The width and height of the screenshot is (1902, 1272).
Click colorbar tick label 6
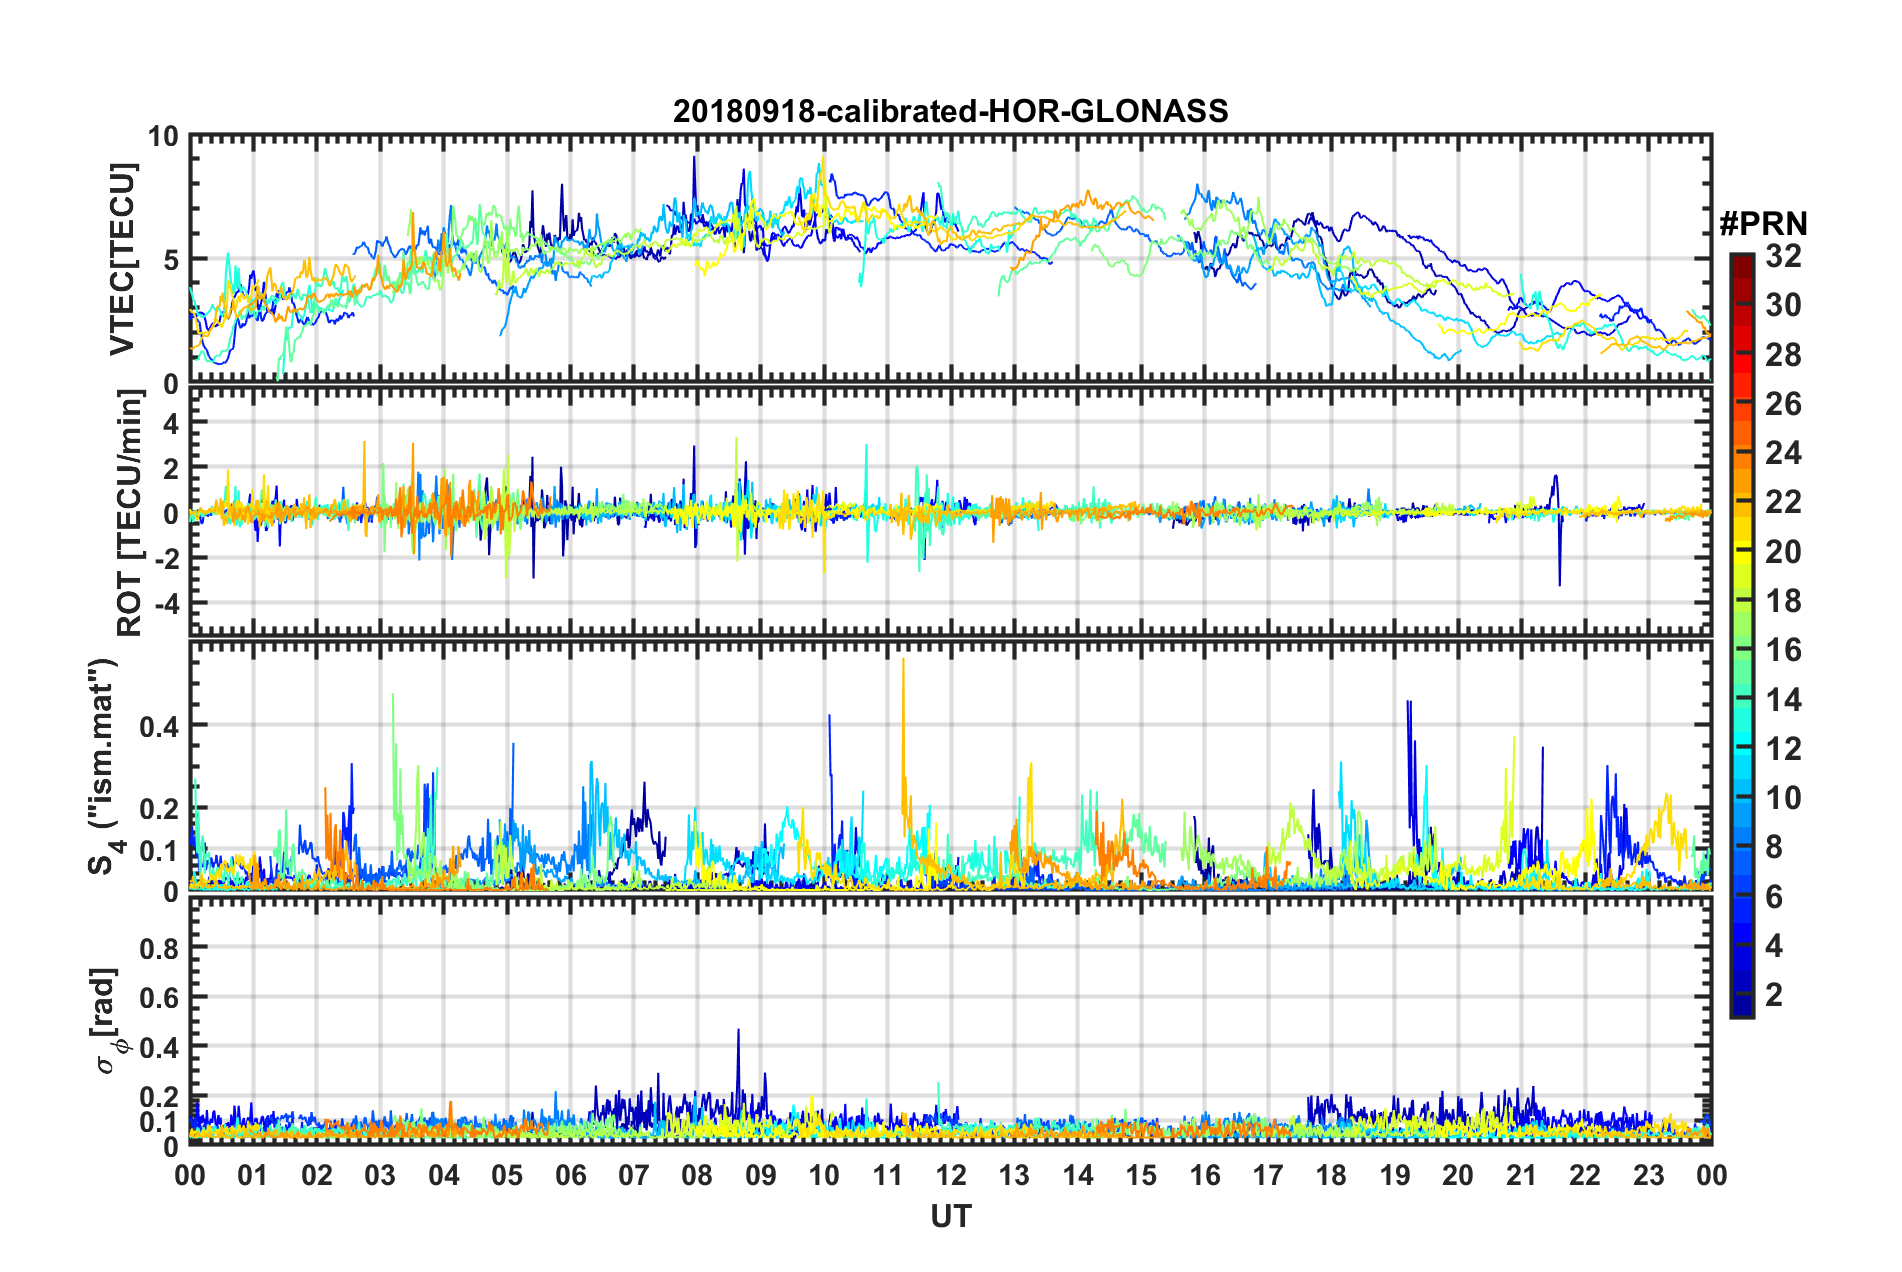tap(1774, 897)
